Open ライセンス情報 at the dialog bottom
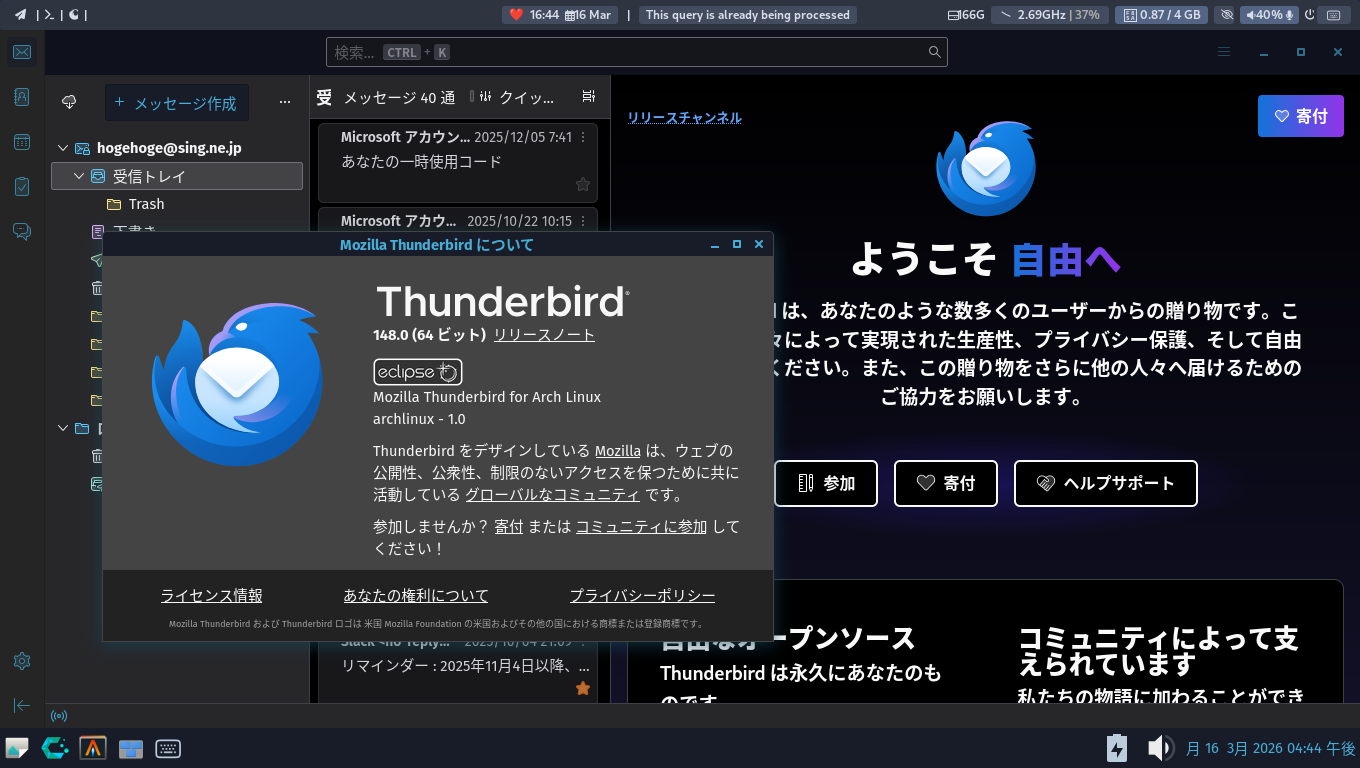 [x=212, y=595]
